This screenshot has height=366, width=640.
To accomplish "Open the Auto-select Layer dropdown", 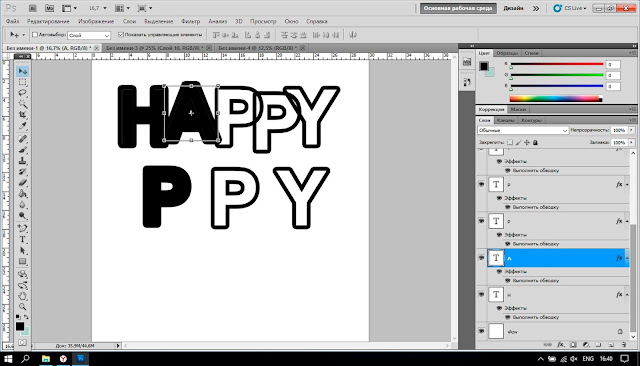I will click(x=89, y=35).
